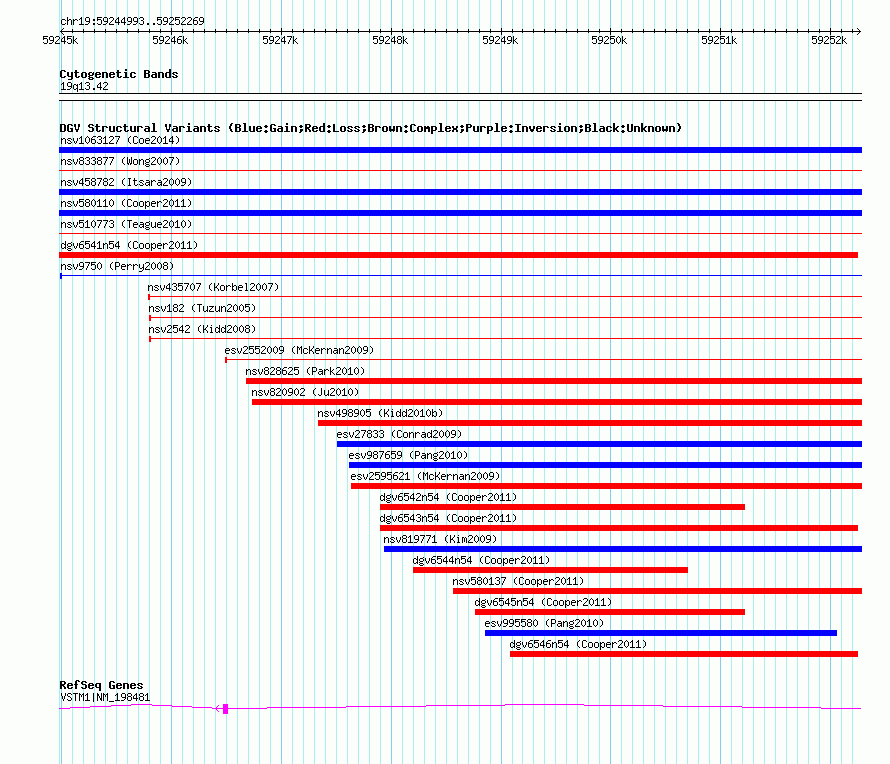Viewport: 890px width, 764px height.
Task: Click the 59249k ruler tick label
Action: point(500,40)
